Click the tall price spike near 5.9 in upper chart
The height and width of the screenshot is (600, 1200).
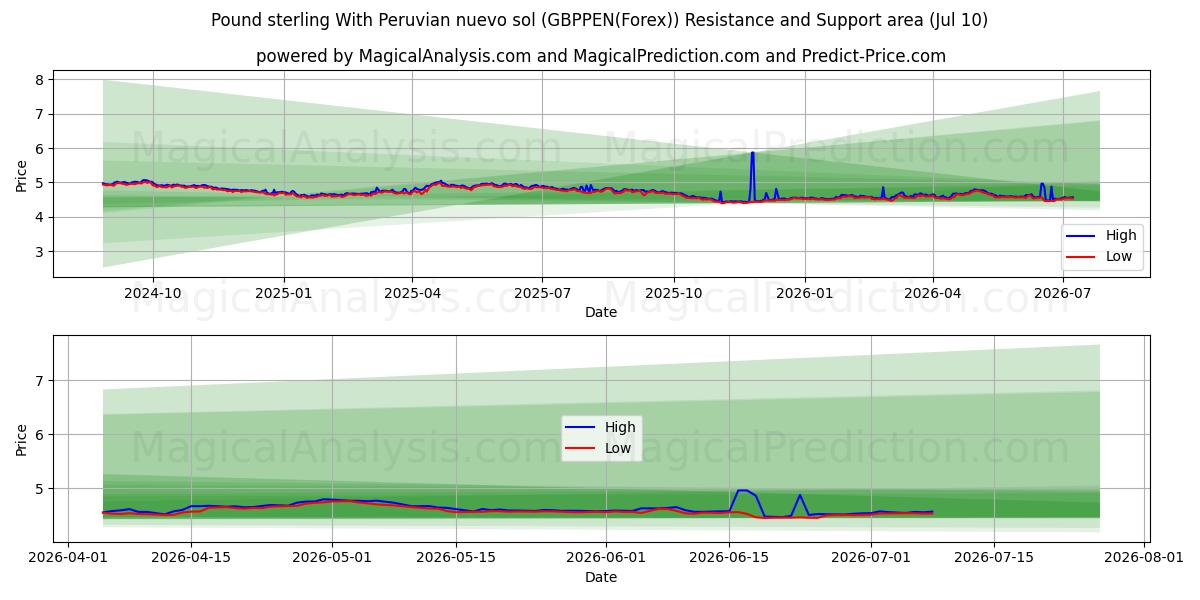[x=752, y=154]
